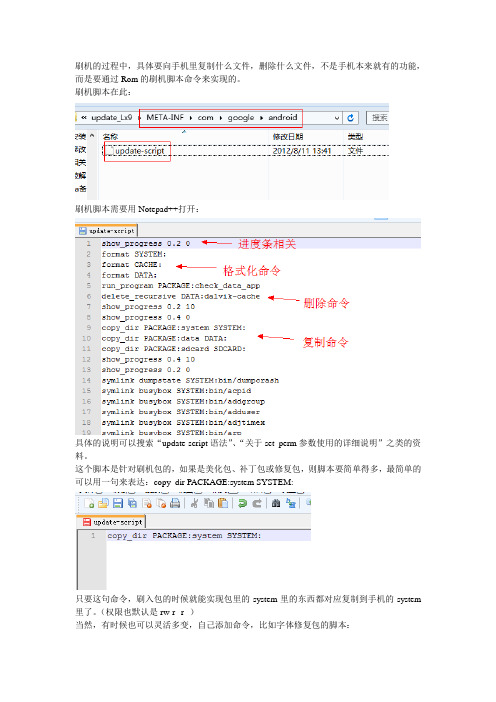496x702 pixels.
Task: Open the breadcrumb arrow after META-INF
Action: coord(191,118)
